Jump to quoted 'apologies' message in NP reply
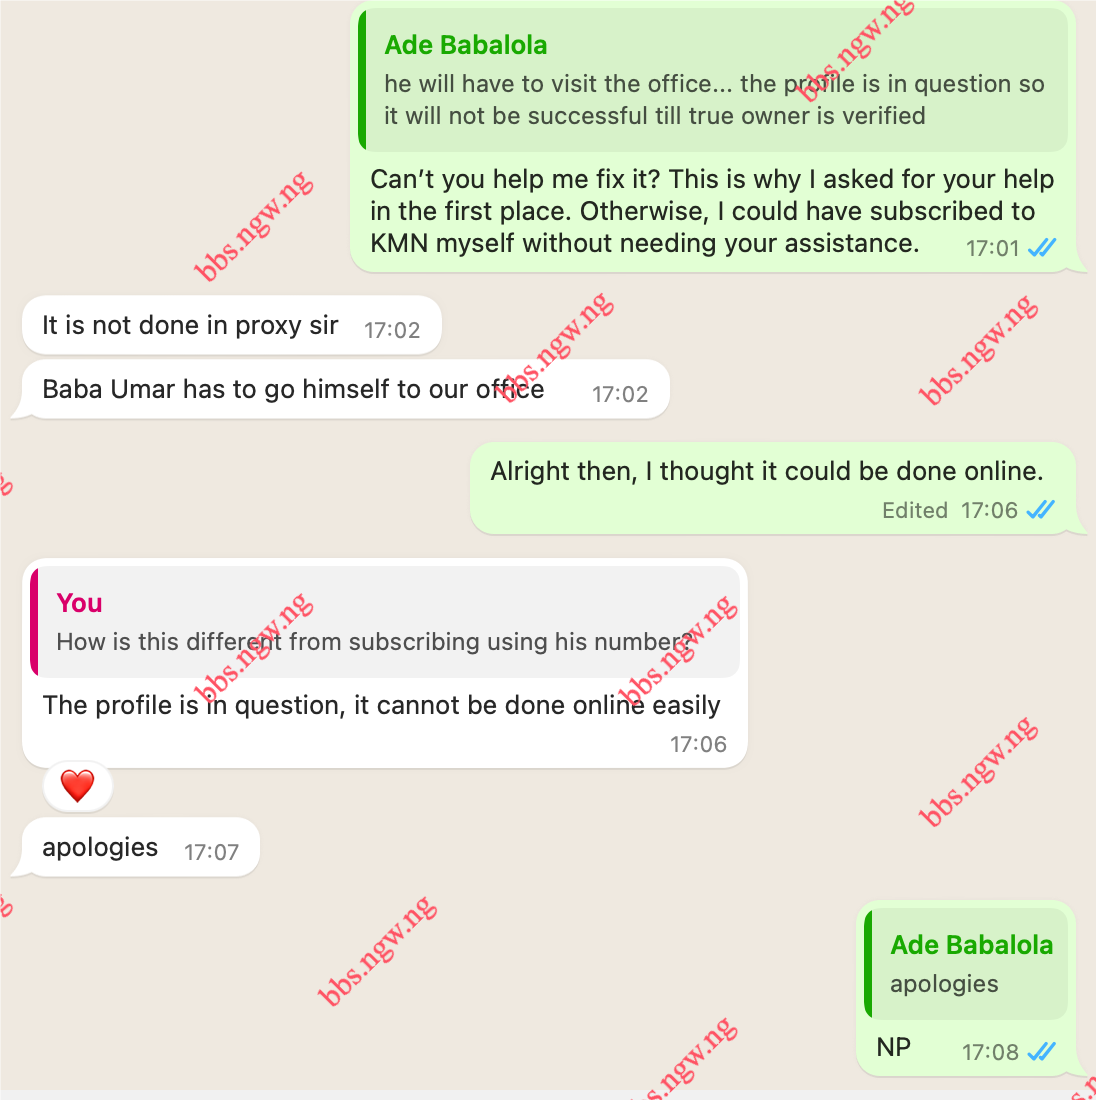The image size is (1096, 1100). point(965,964)
